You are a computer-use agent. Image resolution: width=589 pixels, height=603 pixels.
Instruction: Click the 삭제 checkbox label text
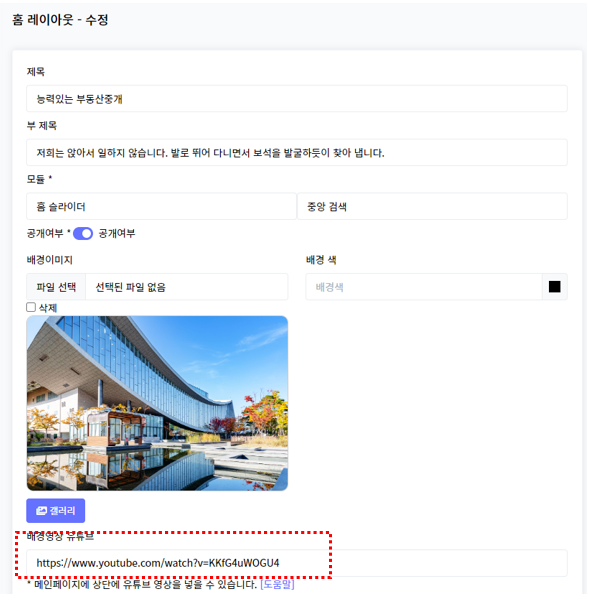coord(48,308)
